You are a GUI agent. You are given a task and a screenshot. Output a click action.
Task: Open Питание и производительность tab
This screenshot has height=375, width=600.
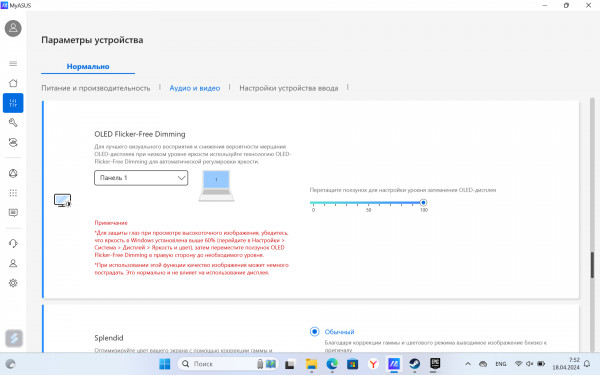[x=96, y=88]
